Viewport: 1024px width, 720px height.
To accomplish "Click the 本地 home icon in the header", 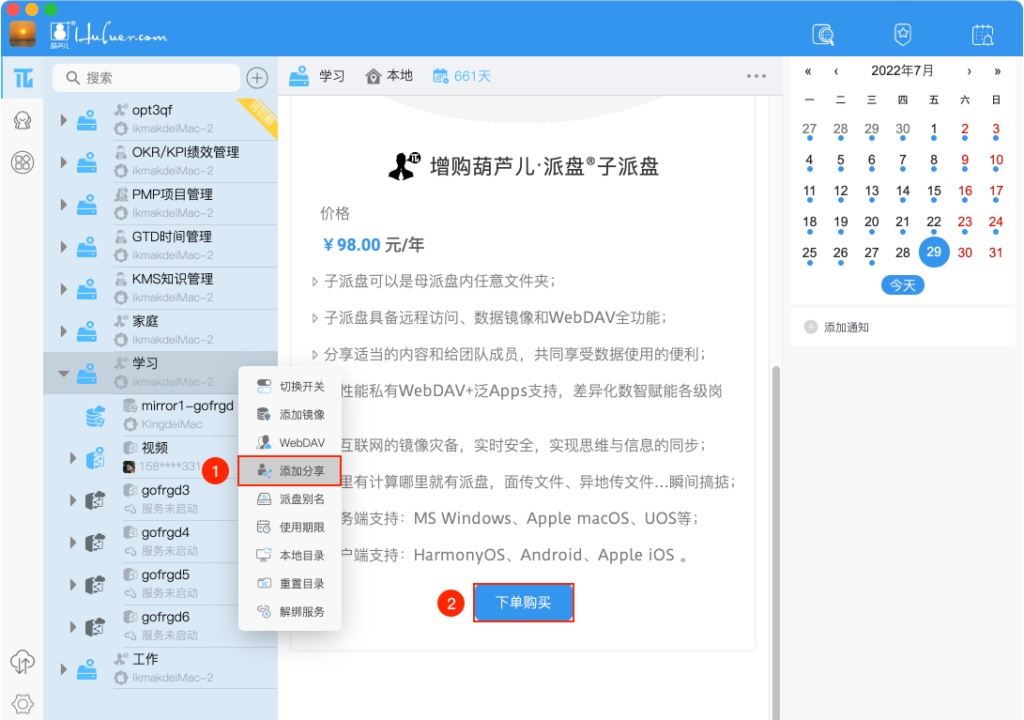I will click(373, 77).
